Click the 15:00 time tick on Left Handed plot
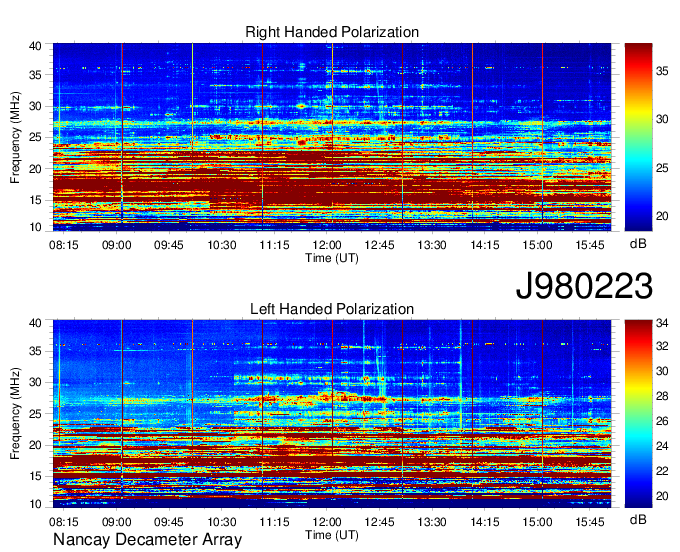Viewport: 680px width, 552px height. [x=537, y=522]
